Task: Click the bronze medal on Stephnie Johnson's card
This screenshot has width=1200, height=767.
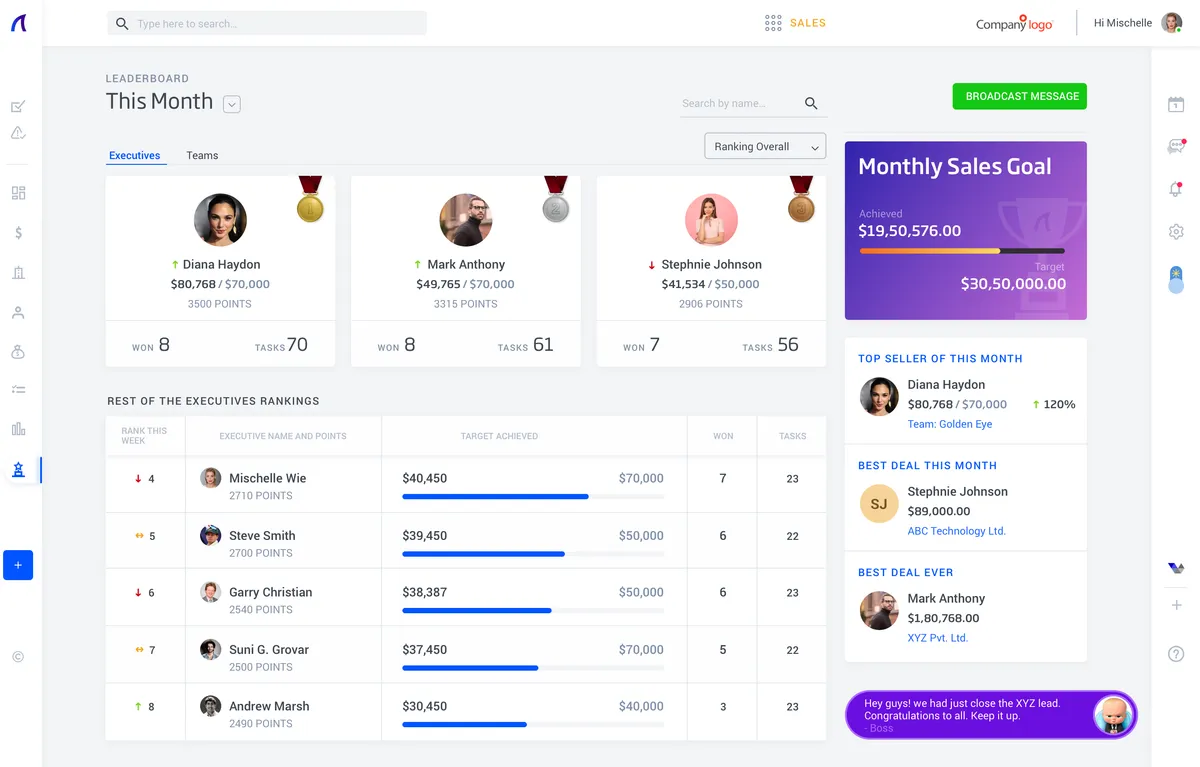Action: tap(801, 199)
